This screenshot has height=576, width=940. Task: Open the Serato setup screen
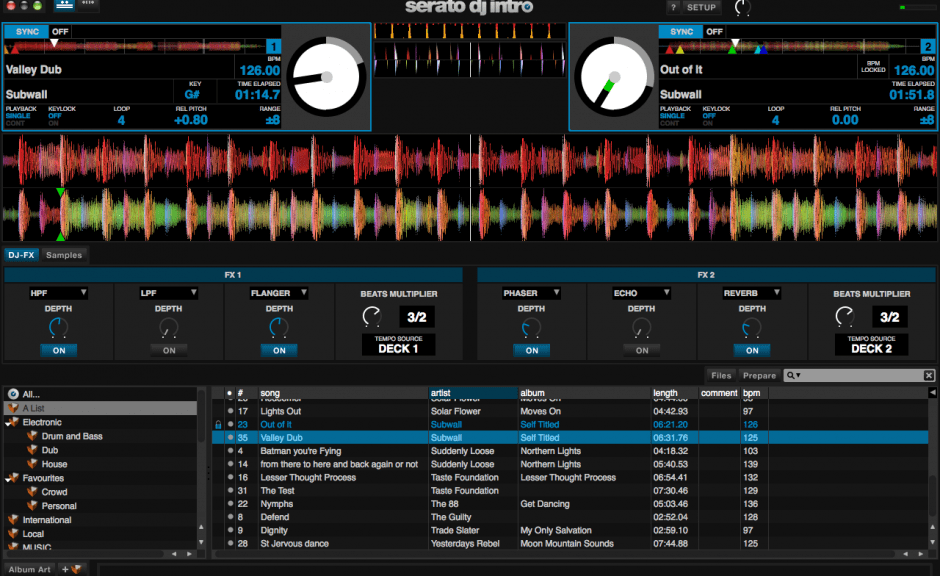coord(702,8)
